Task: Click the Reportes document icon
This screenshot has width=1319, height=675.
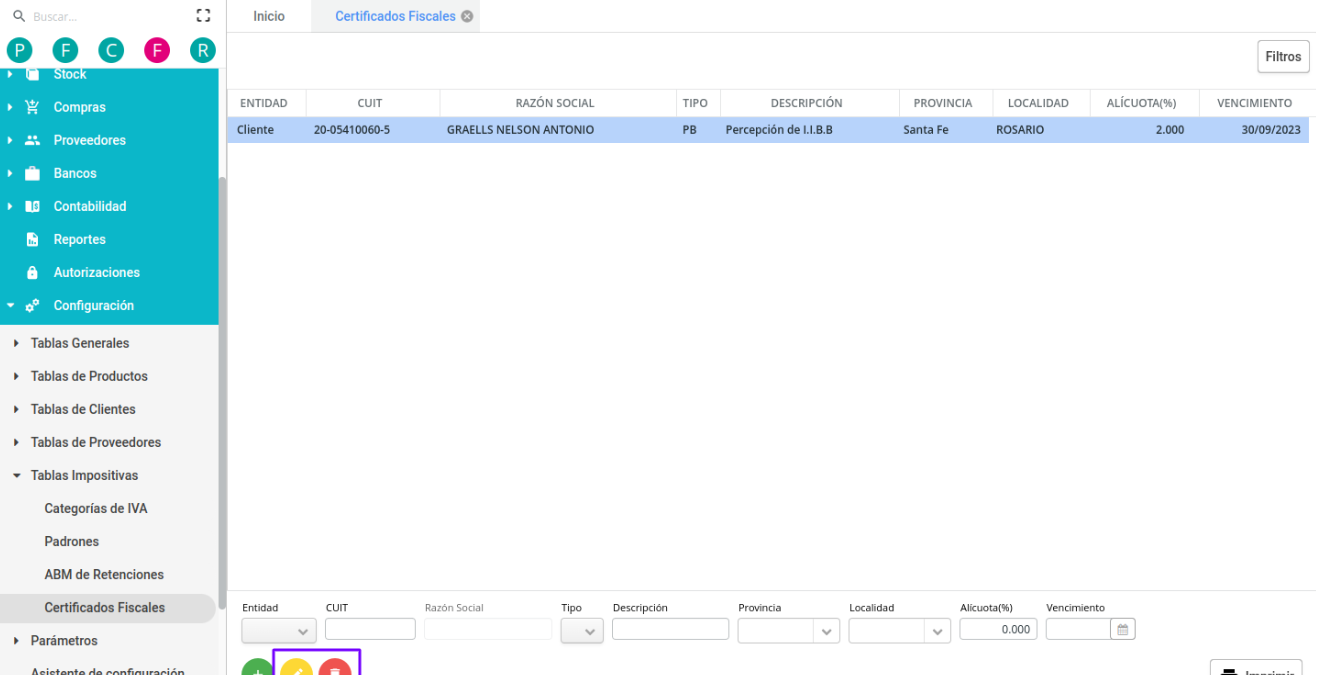Action: coord(32,239)
